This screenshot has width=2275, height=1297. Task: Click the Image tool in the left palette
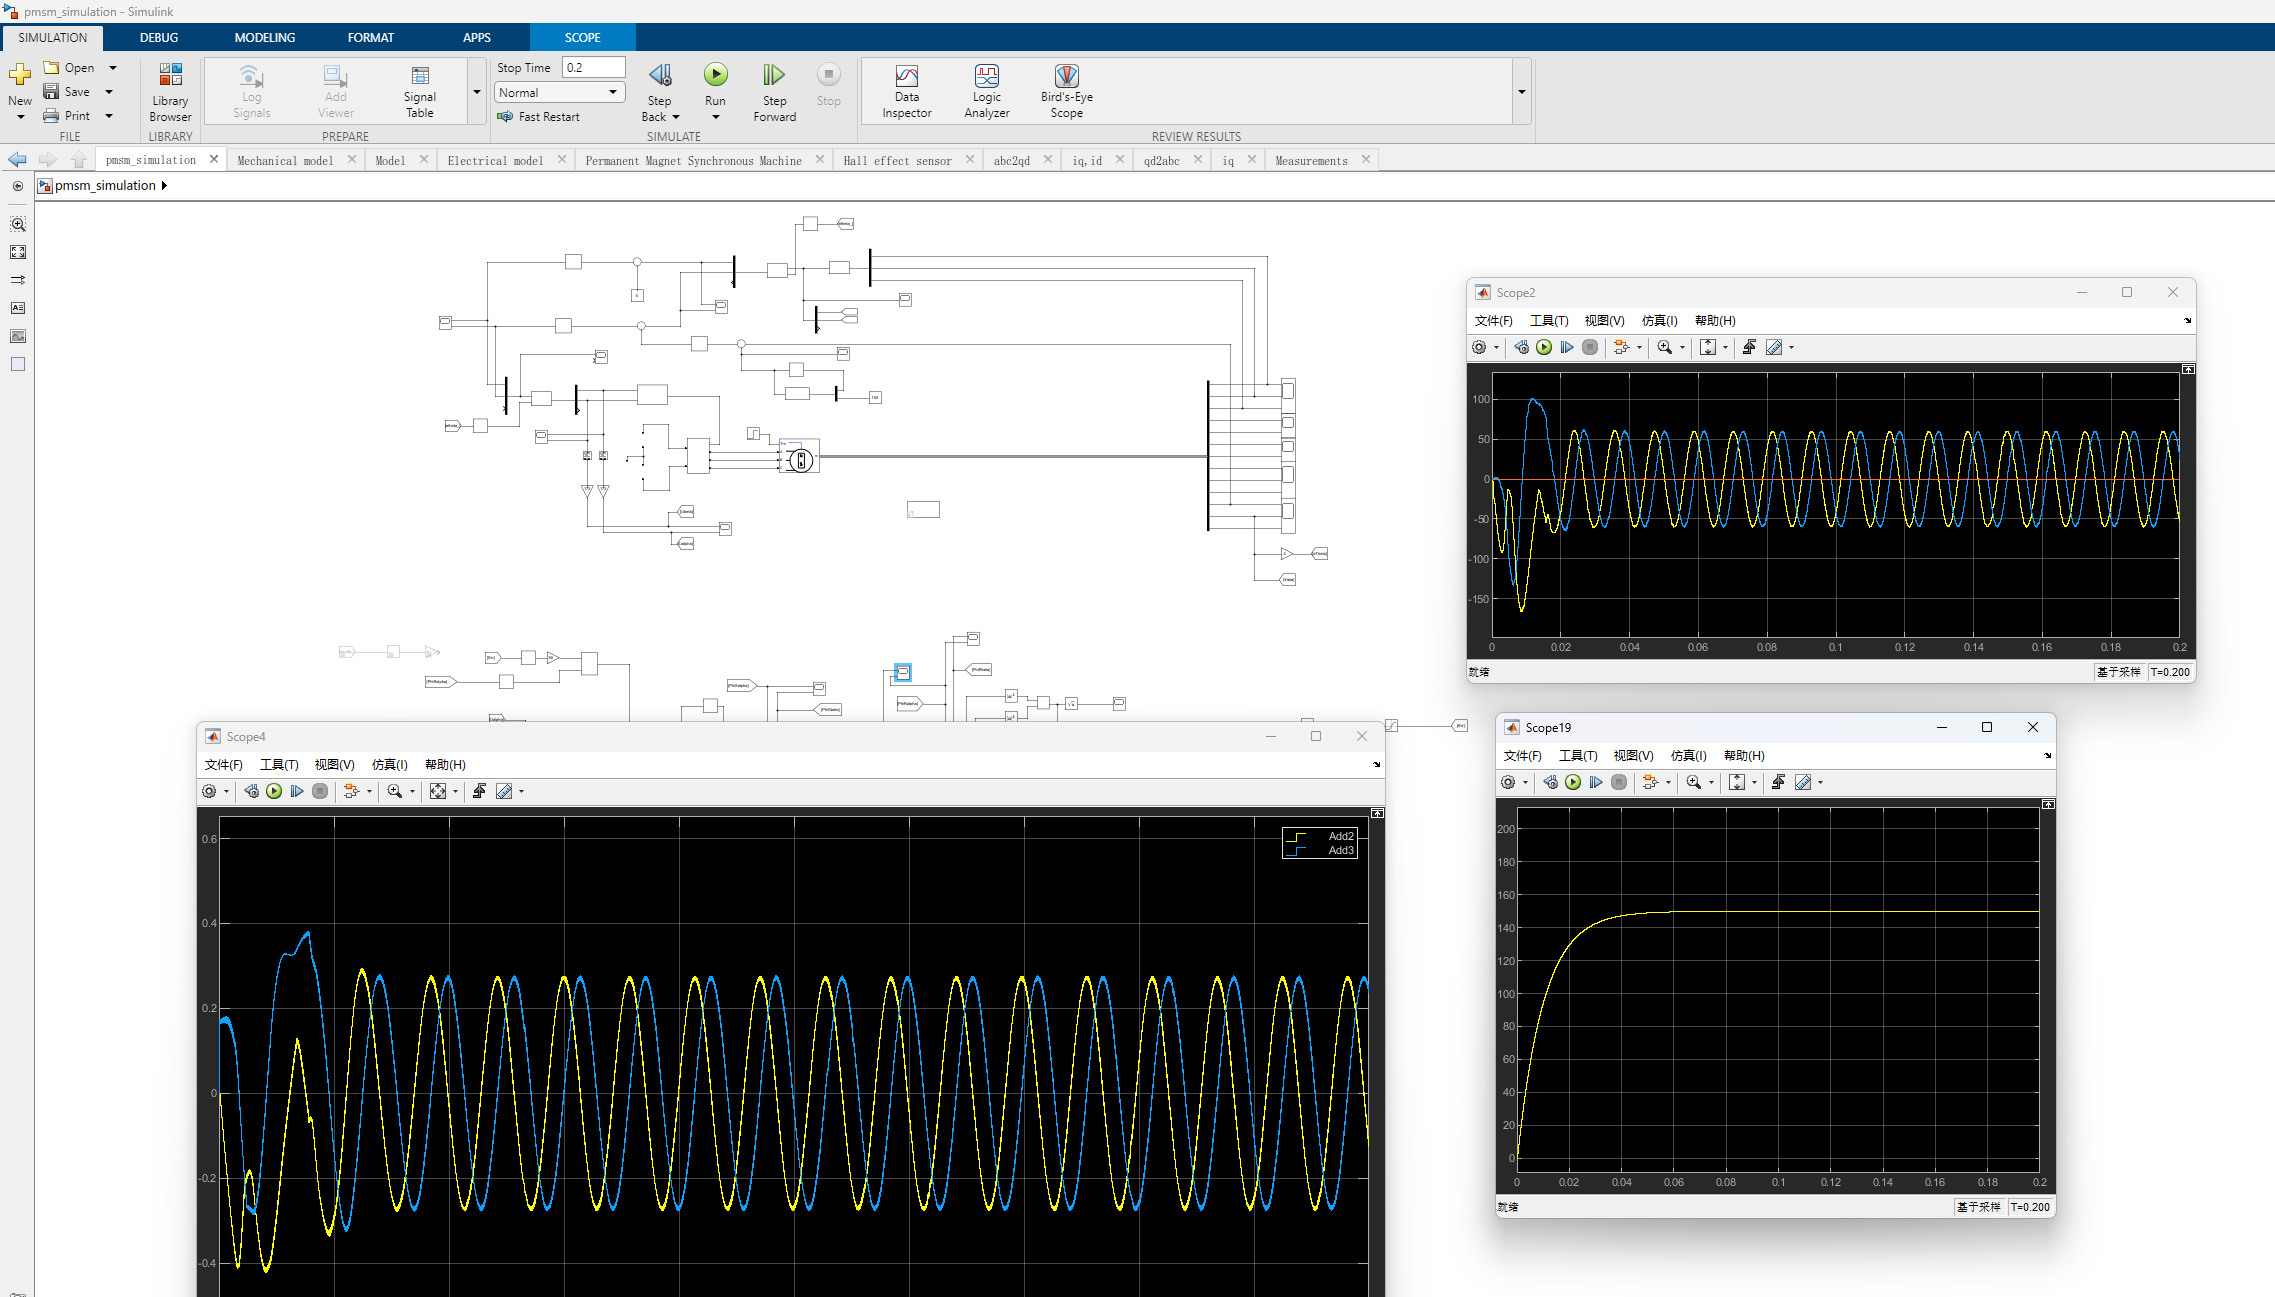[18, 337]
